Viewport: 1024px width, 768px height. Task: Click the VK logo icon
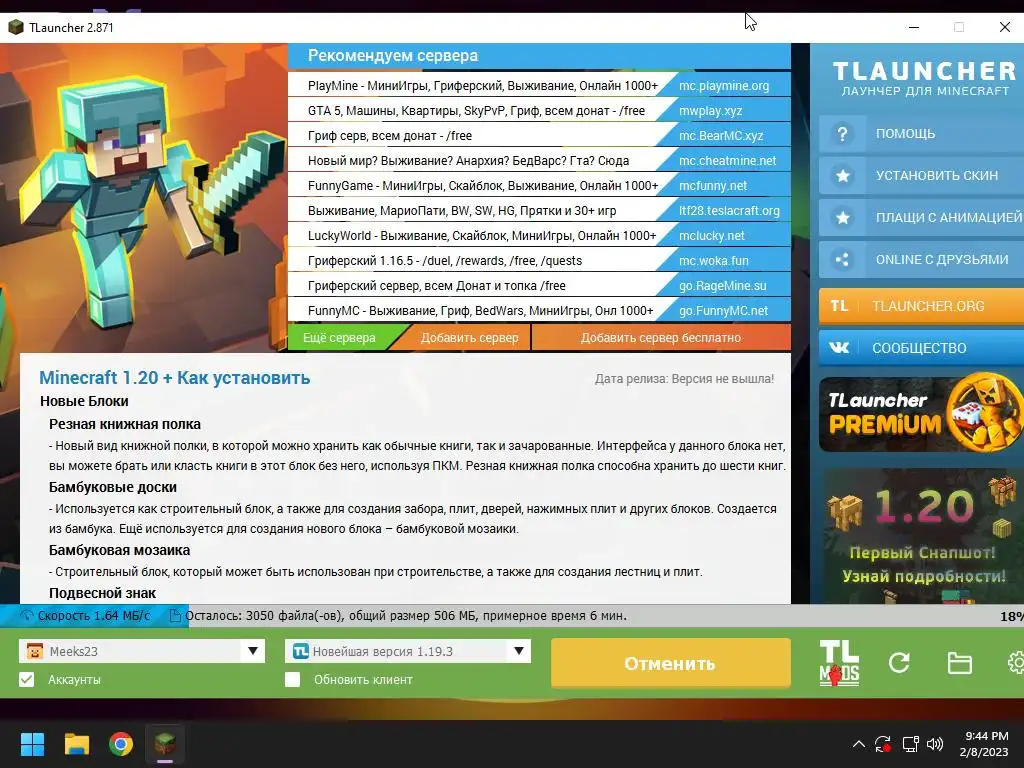click(839, 347)
